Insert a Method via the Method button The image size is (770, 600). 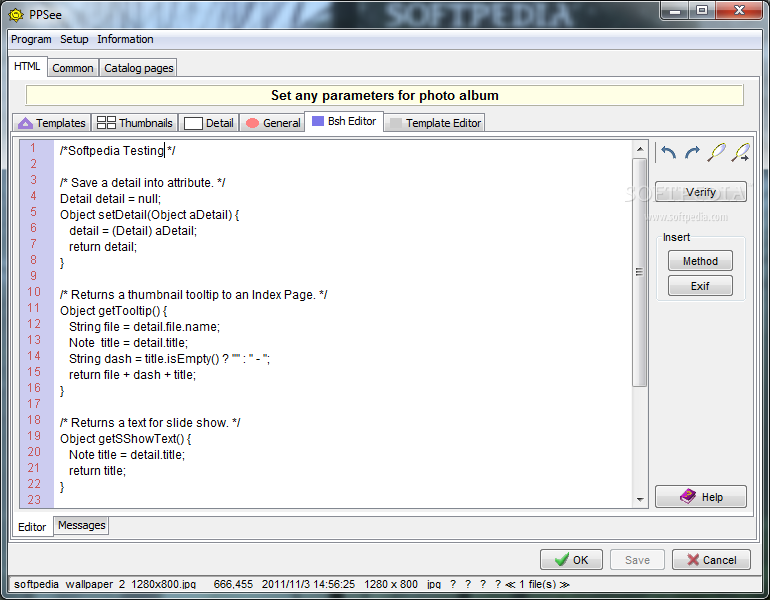point(700,261)
